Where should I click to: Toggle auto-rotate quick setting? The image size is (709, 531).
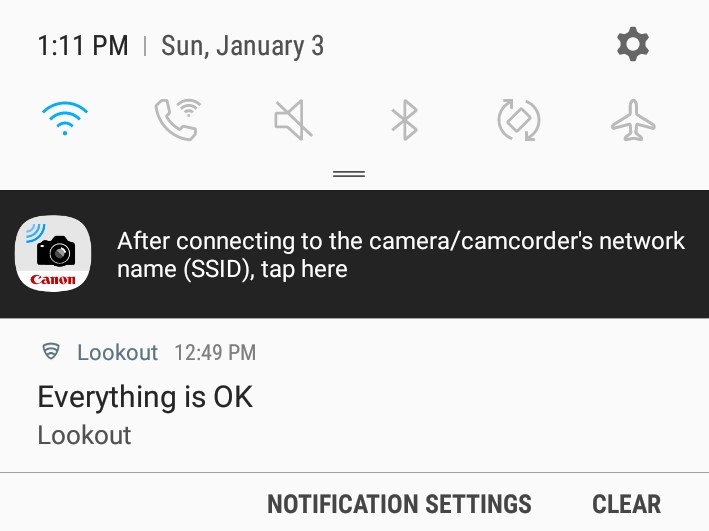518,121
